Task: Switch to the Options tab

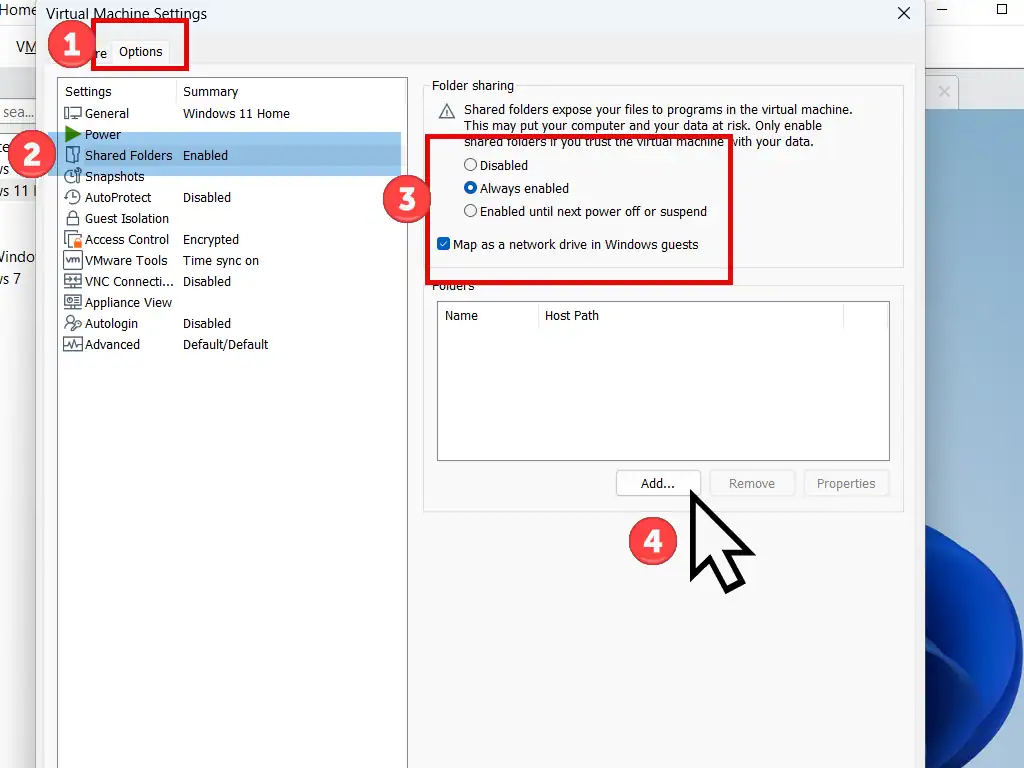Action: point(140,52)
